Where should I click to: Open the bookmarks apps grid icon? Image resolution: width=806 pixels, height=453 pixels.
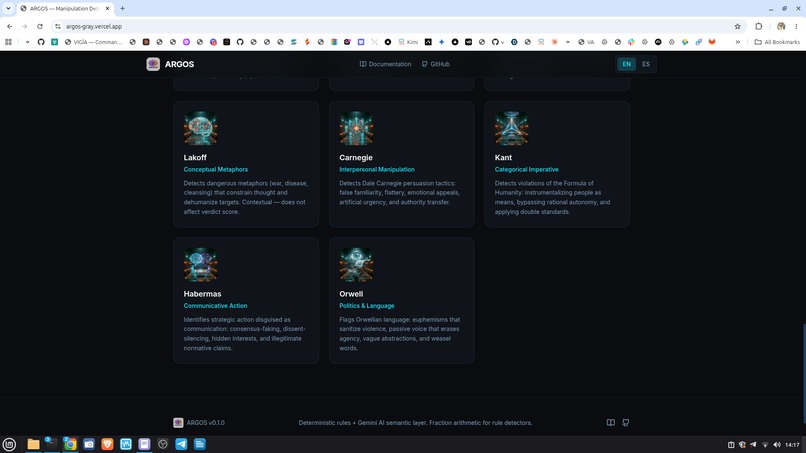pos(8,42)
